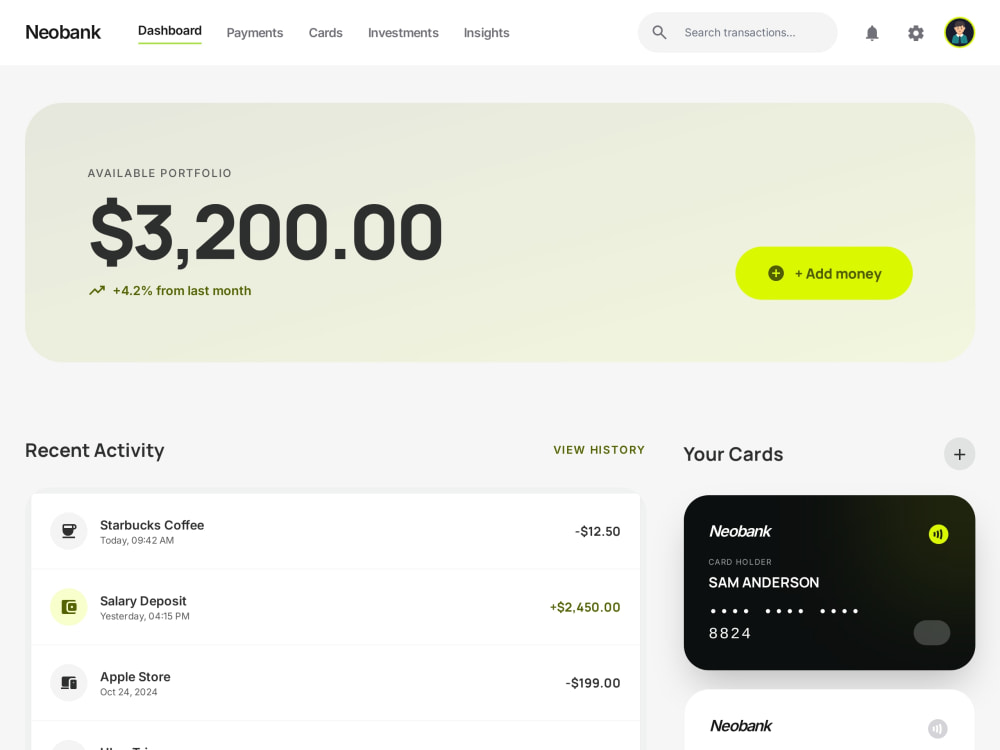The width and height of the screenshot is (1000, 750).
Task: Click the $3,200.00 portfolio balance
Action: pyautogui.click(x=267, y=232)
